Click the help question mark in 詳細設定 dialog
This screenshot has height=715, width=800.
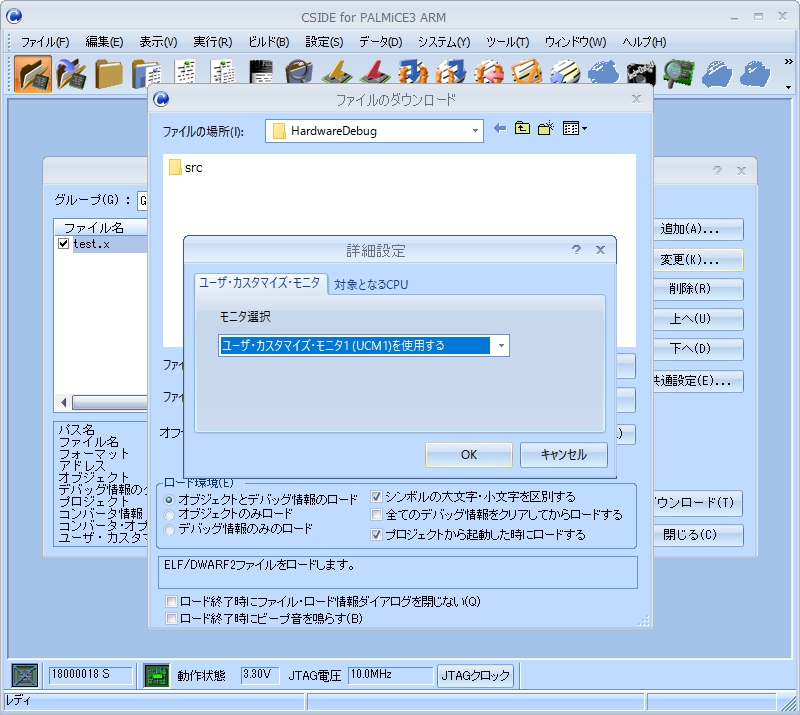click(576, 250)
